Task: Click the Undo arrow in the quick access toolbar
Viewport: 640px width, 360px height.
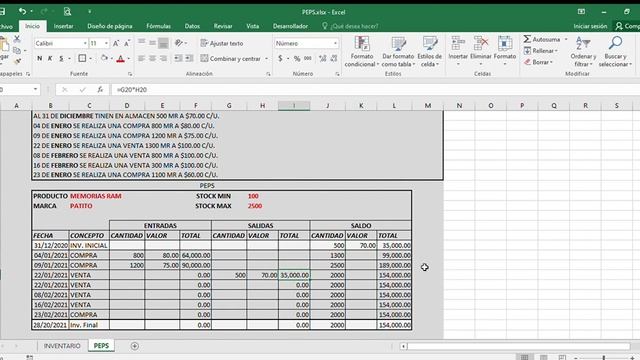Action: point(22,11)
